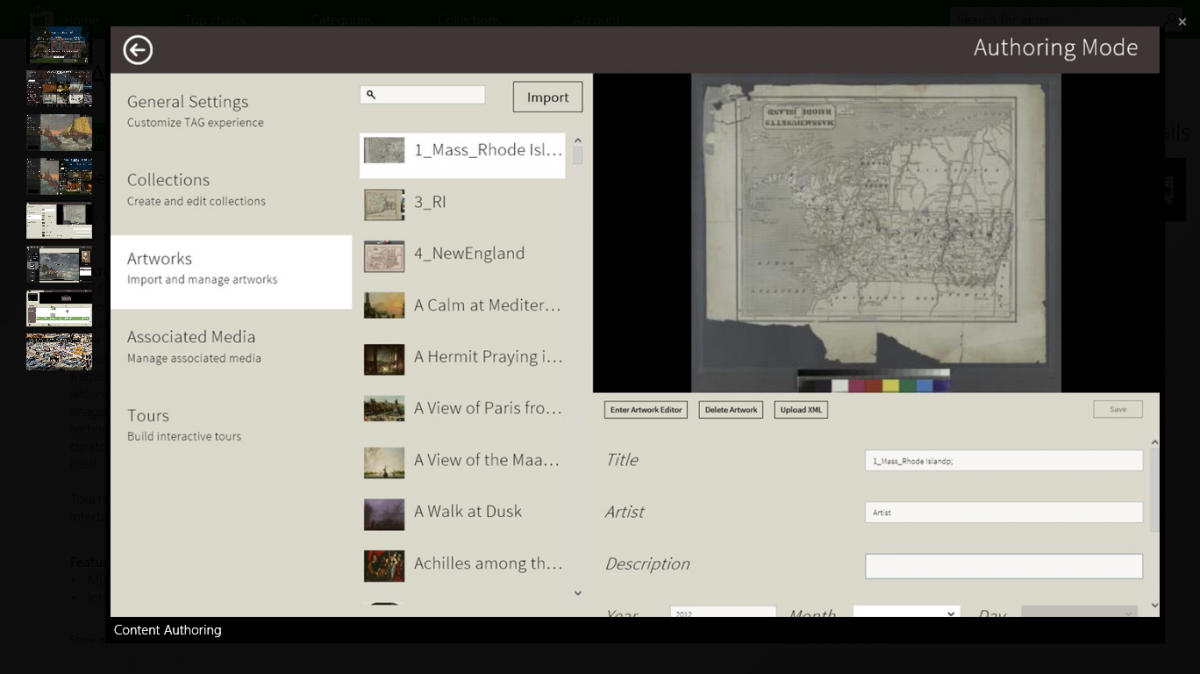The height and width of the screenshot is (674, 1200).
Task: Pick the "A Hermit Praying i…" thumbnail
Action: click(384, 359)
